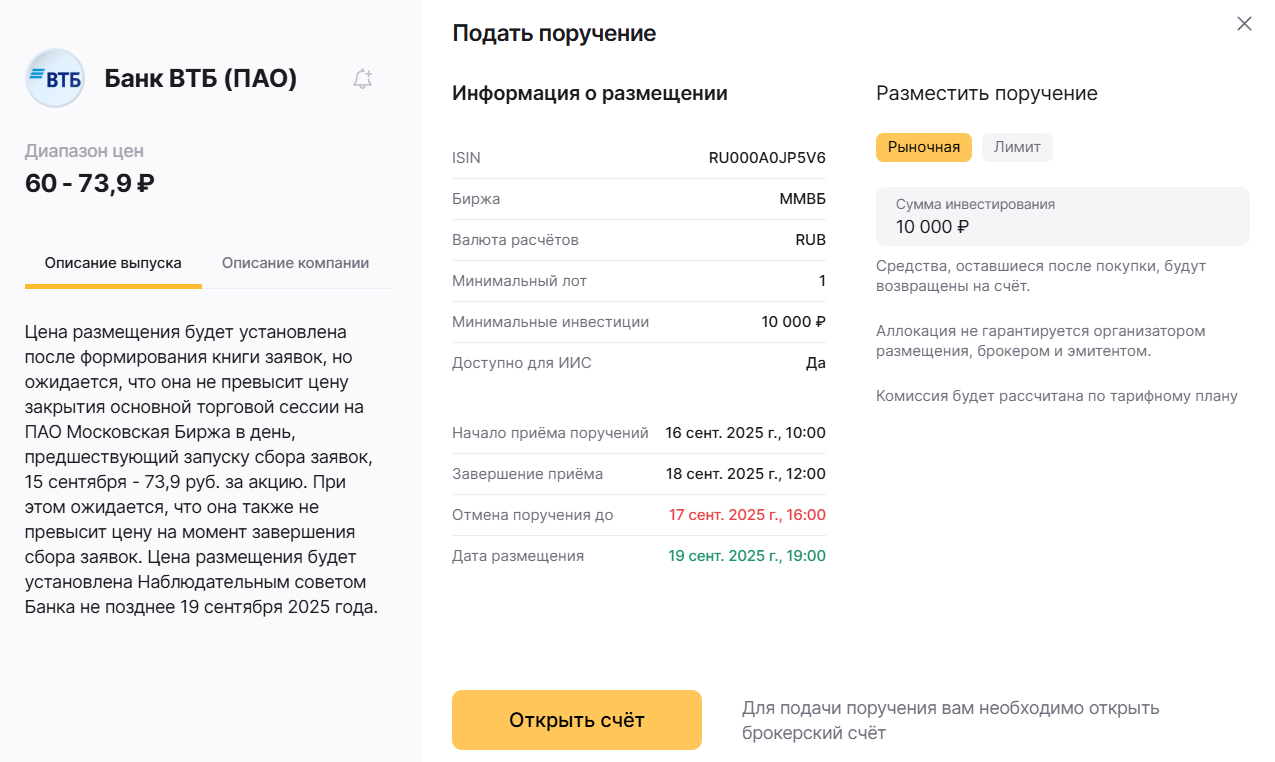Image resolution: width=1275 pixels, height=762 pixels.
Task: Click the Сумма инвестирования input field
Action: point(1062,216)
